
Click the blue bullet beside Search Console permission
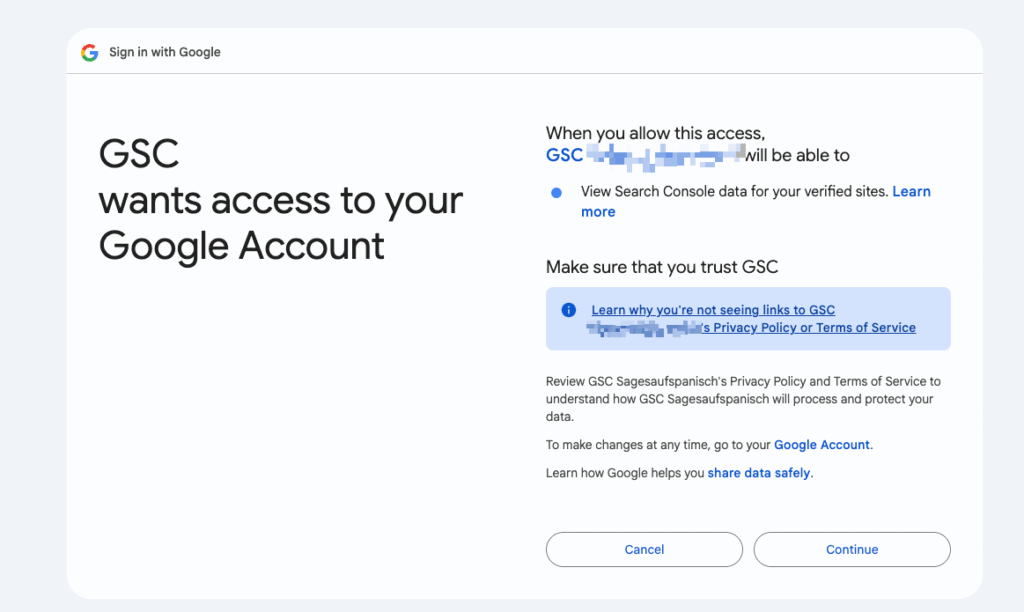pos(557,192)
